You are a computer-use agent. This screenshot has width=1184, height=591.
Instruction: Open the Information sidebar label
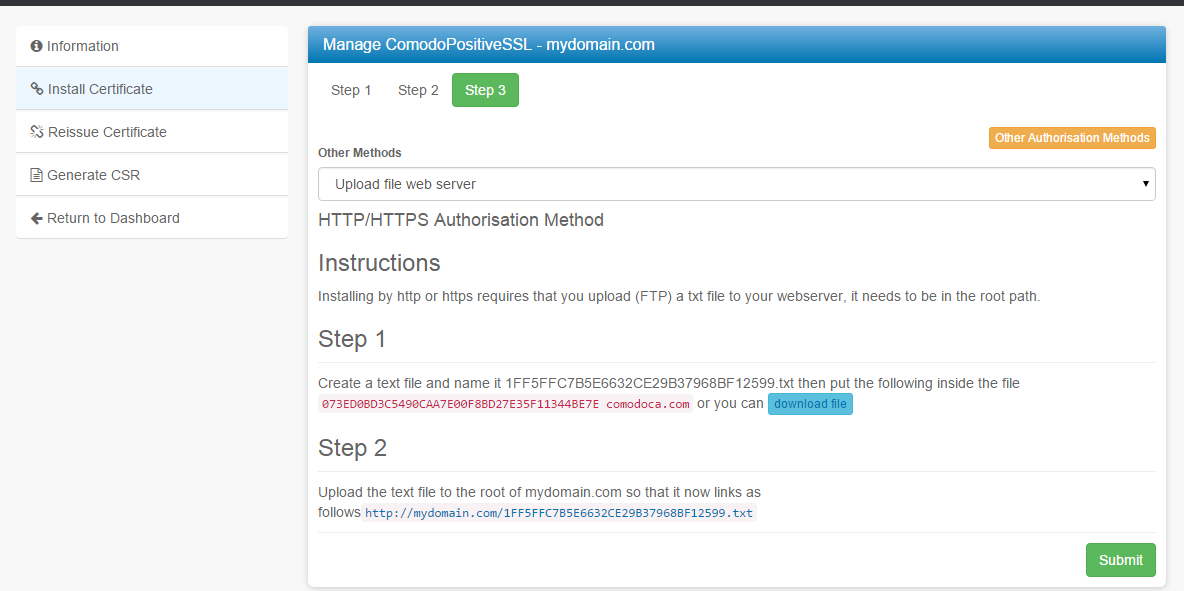pos(82,46)
